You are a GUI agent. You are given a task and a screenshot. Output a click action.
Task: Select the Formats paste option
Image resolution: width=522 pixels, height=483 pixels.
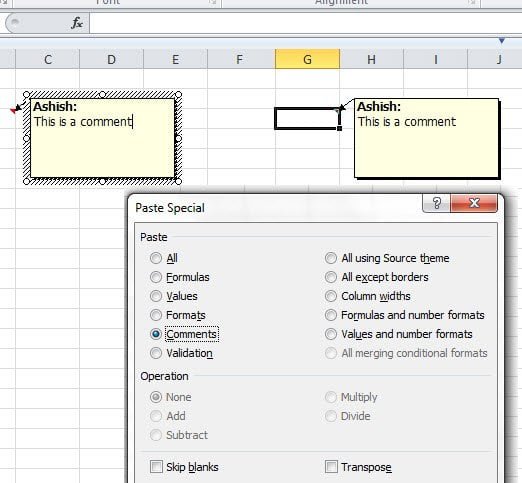coord(178,315)
